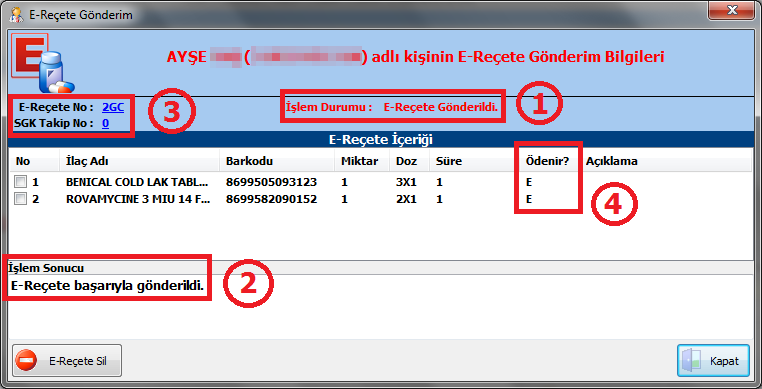762x389 pixels.
Task: Close the E-Reçete Gönderim window
Action: 730,10
